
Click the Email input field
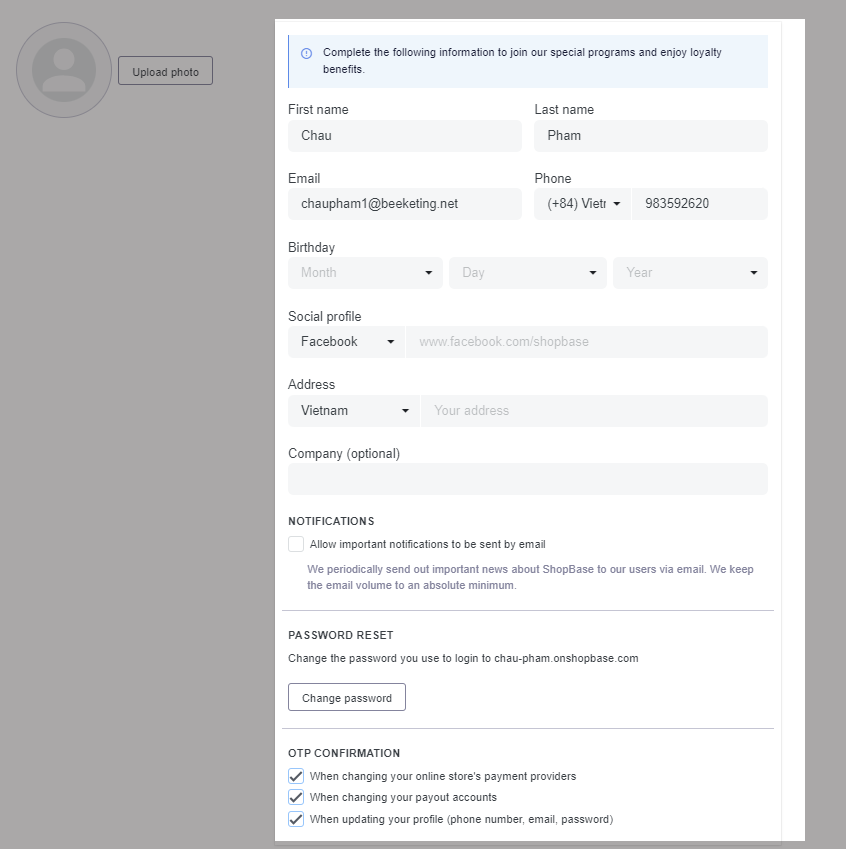click(404, 204)
